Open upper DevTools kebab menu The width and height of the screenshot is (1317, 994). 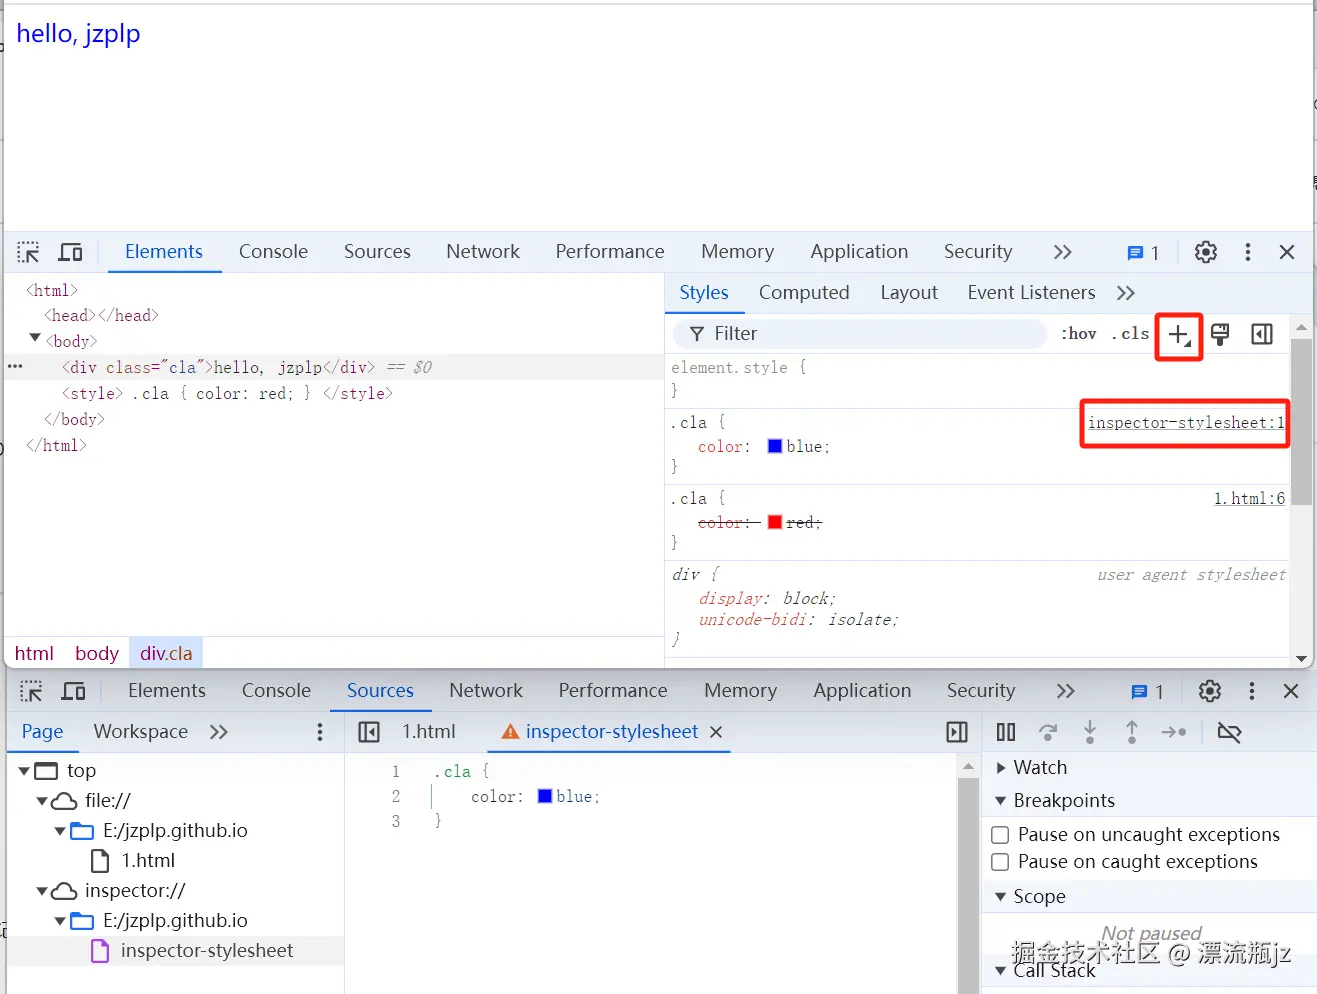(x=1247, y=252)
